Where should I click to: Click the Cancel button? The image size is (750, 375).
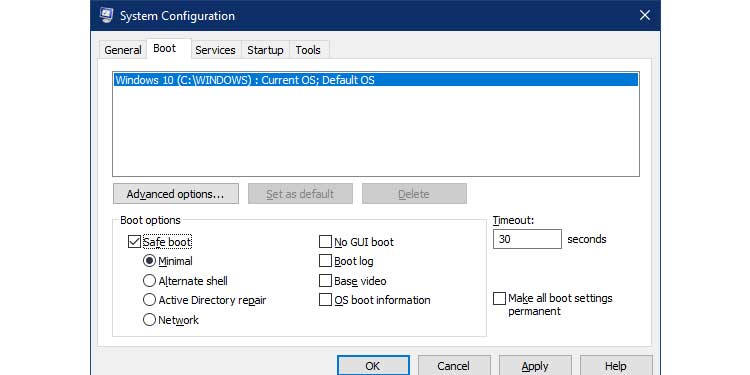pos(454,366)
